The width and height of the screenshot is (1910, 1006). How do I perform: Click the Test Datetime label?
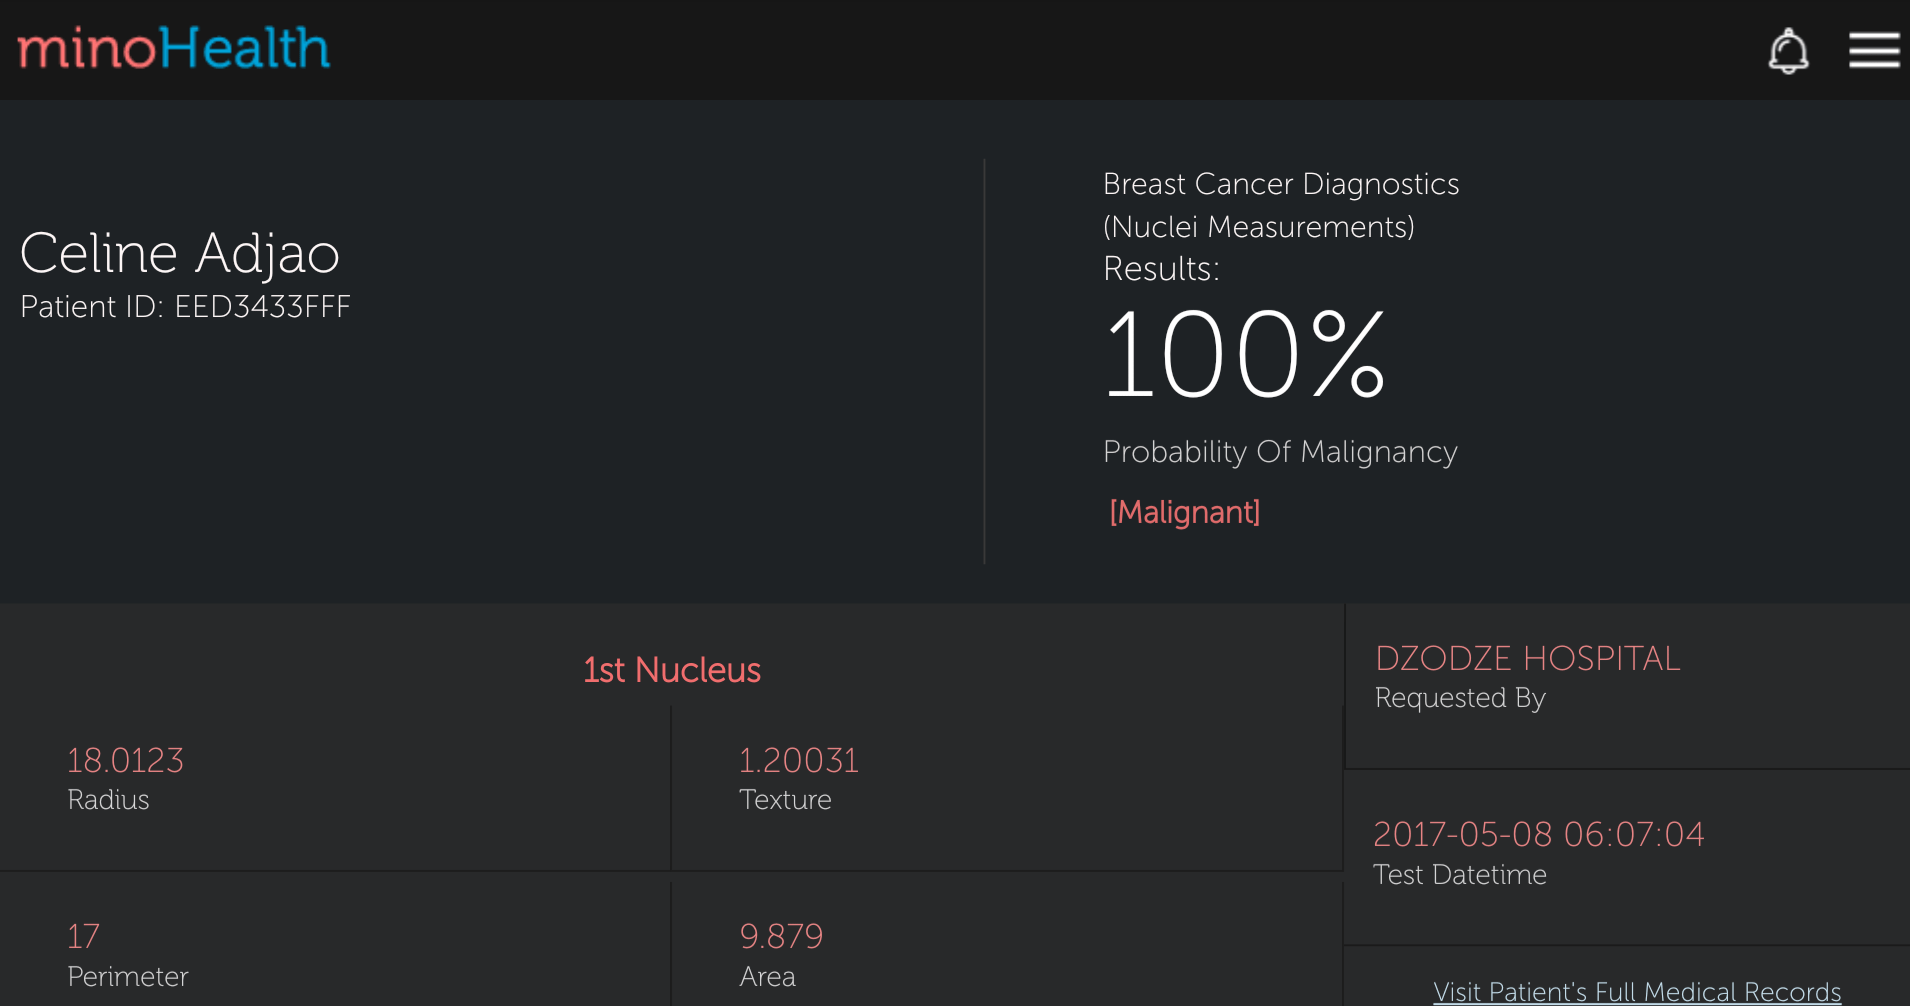point(1460,875)
